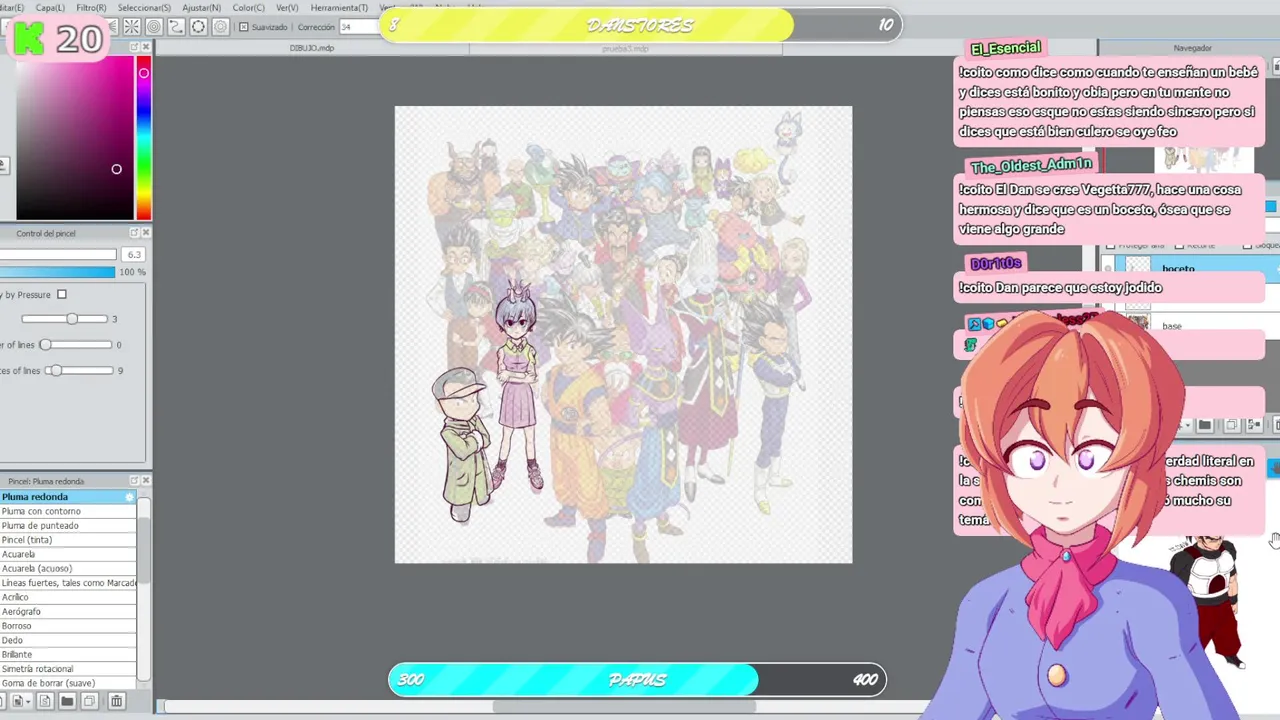This screenshot has width=1280, height=720.
Task: Select the Pincel (tinta) brush
Action: pos(68,540)
